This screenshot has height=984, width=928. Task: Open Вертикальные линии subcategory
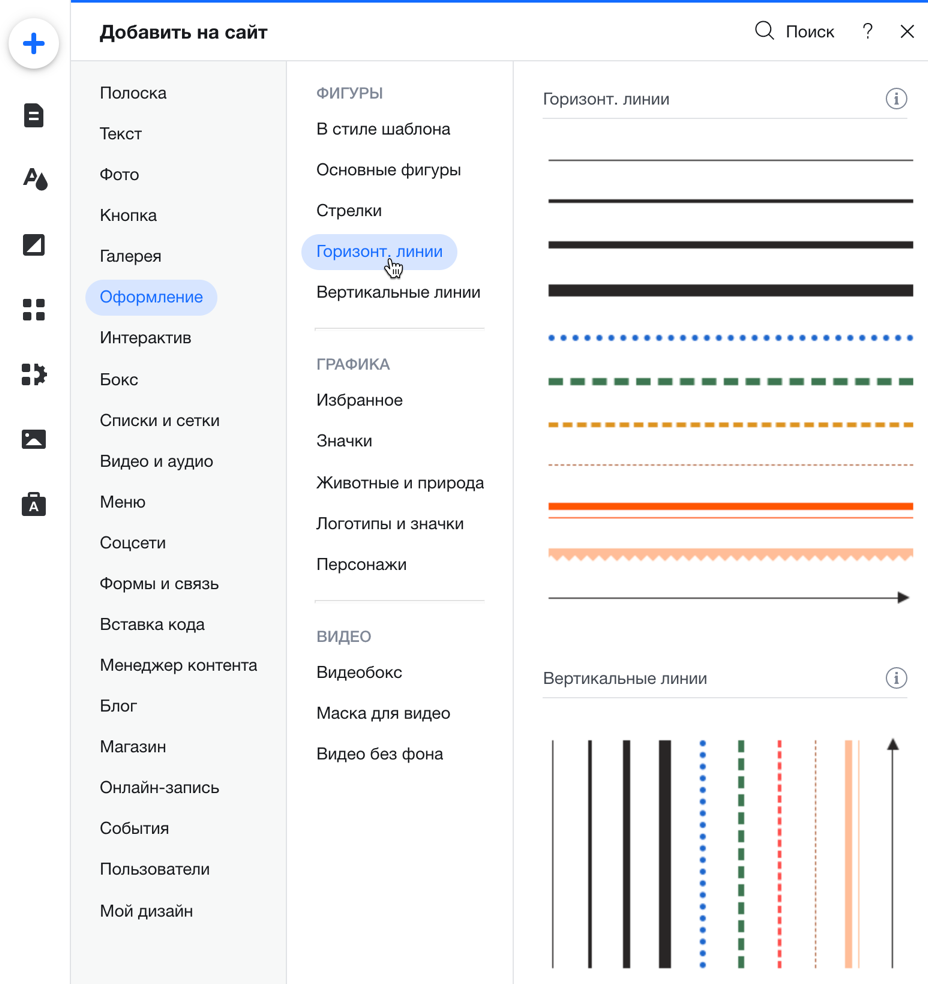pyautogui.click(x=398, y=293)
